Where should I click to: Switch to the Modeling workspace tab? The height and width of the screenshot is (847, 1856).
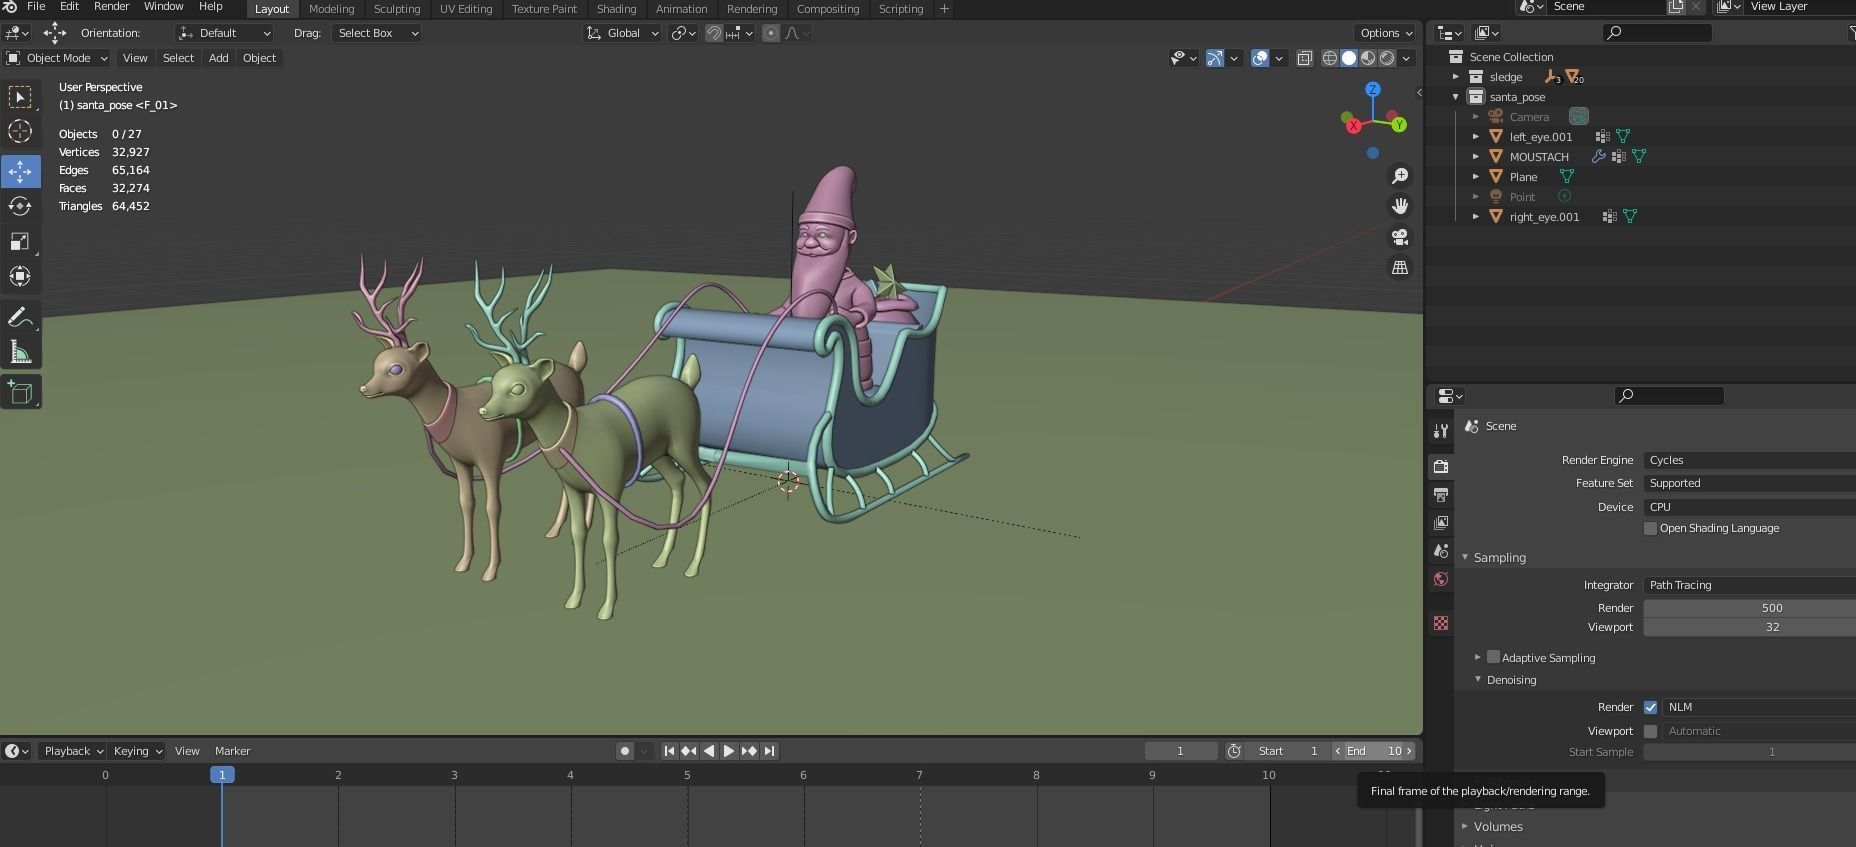click(331, 9)
